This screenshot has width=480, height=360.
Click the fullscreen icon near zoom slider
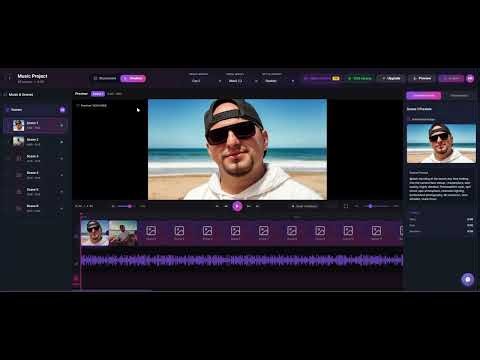coord(346,206)
